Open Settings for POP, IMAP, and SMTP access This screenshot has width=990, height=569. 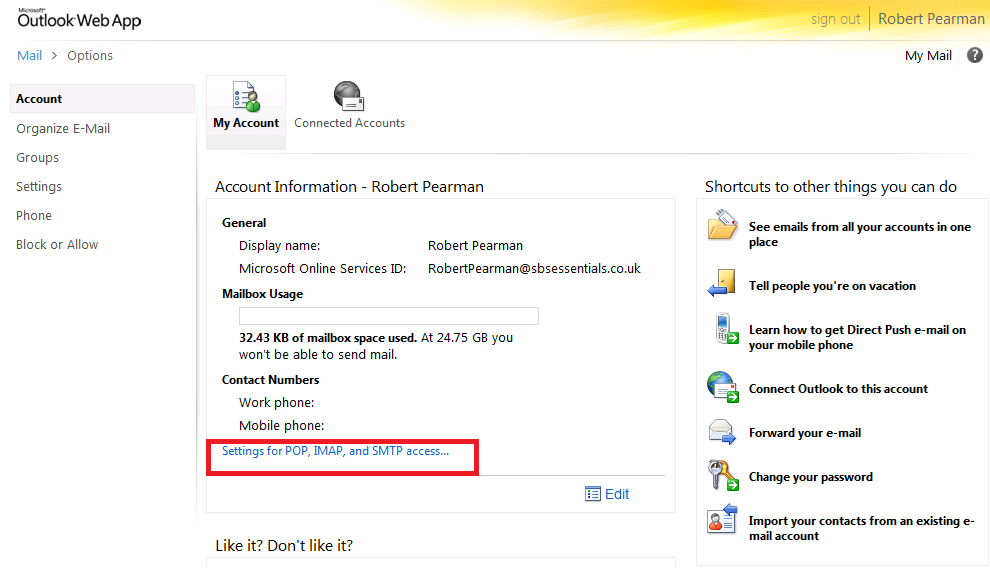pos(336,451)
